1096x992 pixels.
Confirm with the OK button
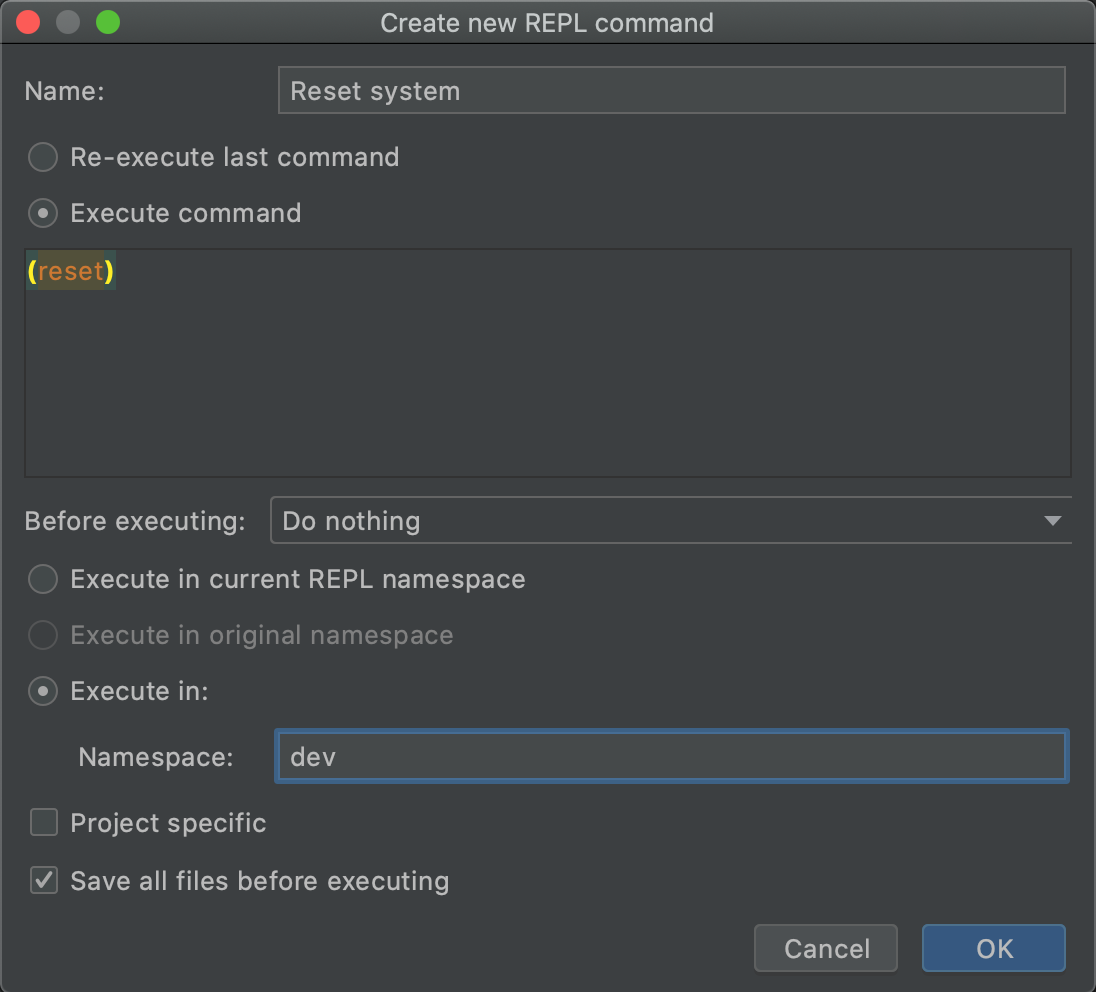click(993, 948)
